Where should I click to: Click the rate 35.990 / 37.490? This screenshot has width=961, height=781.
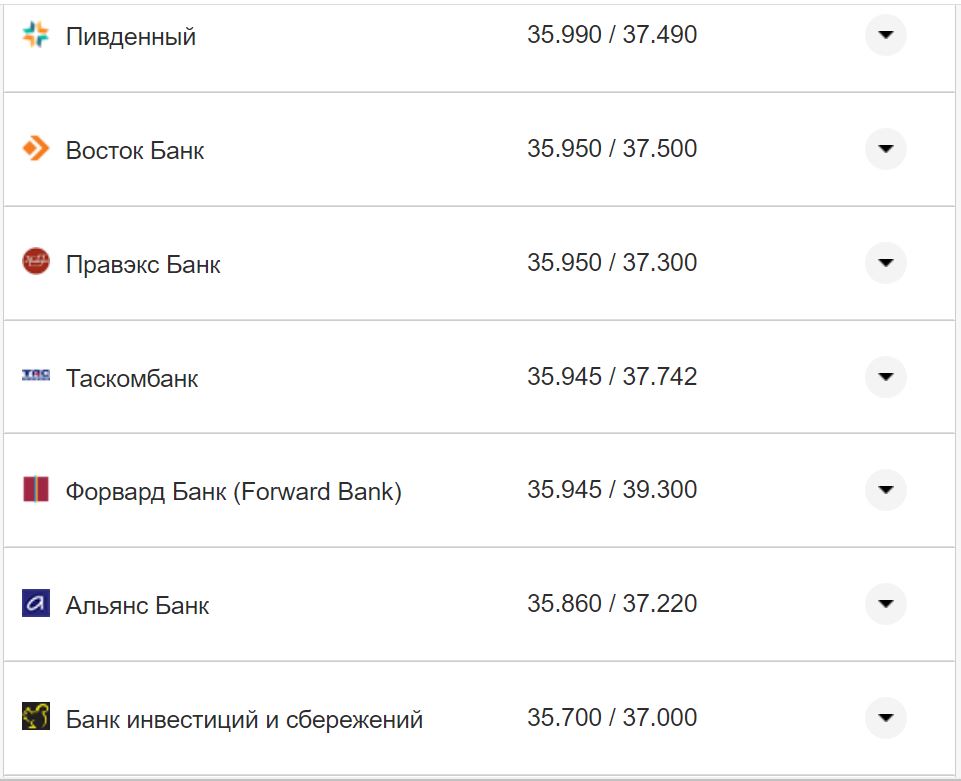[614, 33]
